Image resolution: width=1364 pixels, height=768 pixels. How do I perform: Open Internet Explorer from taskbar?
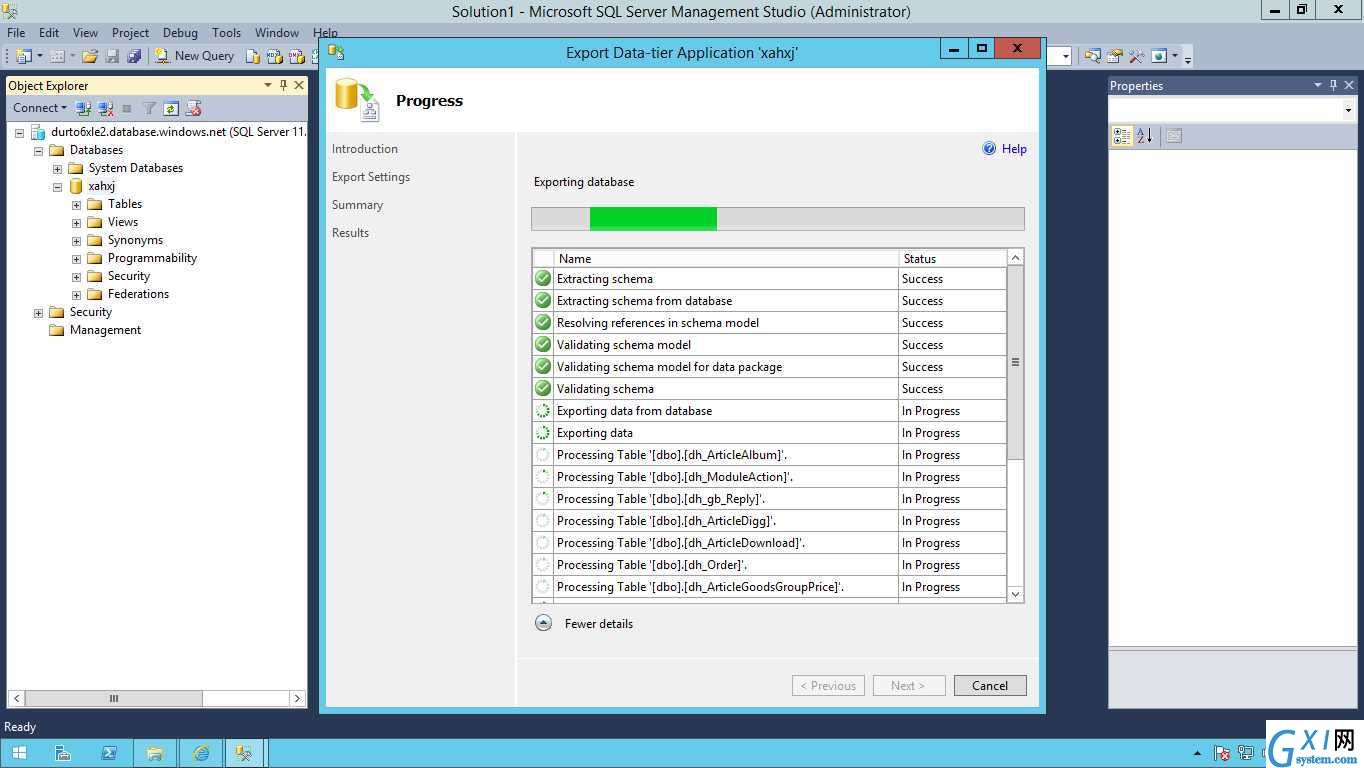[201, 753]
